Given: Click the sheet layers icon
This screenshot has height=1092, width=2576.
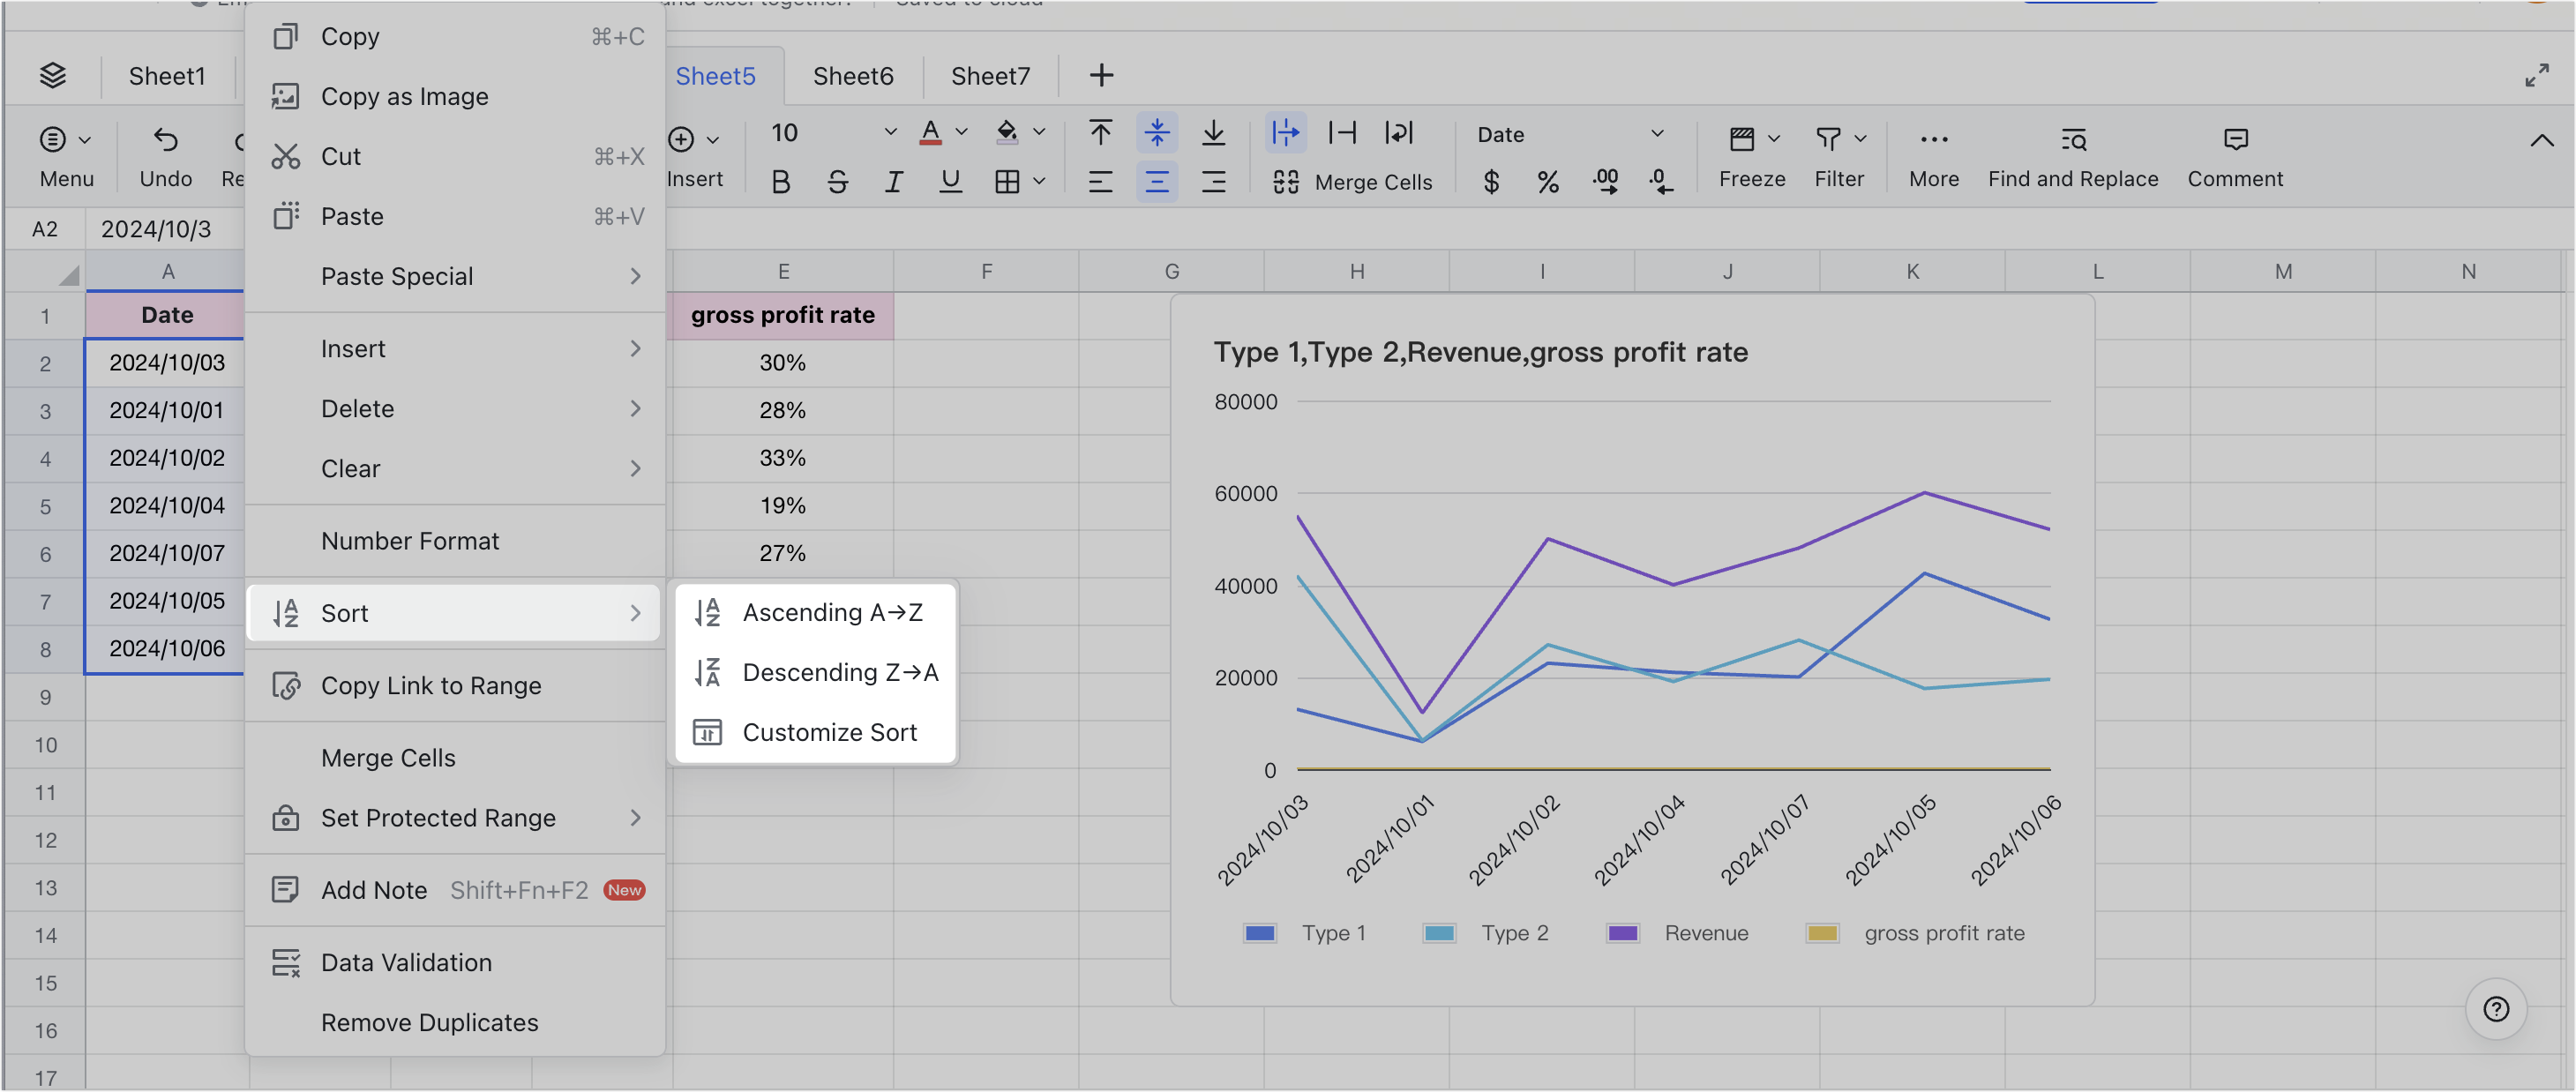Looking at the screenshot, I should pyautogui.click(x=53, y=76).
